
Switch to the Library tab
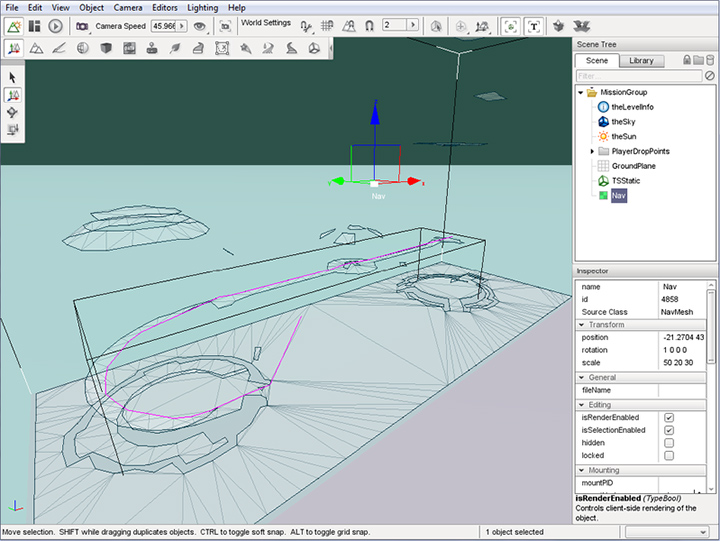coord(641,61)
